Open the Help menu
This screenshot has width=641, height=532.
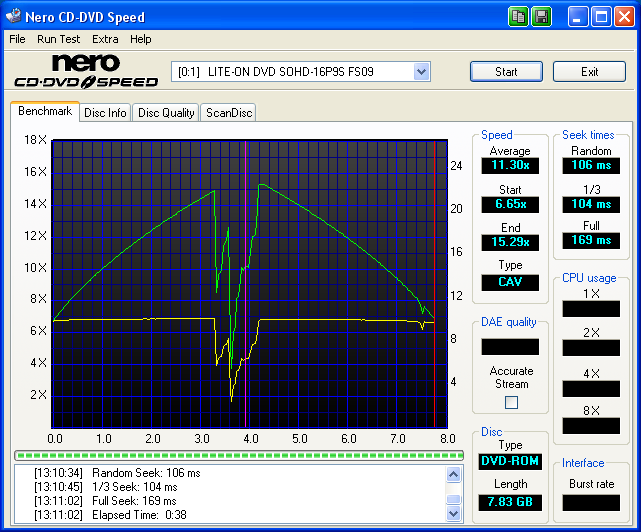[141, 39]
